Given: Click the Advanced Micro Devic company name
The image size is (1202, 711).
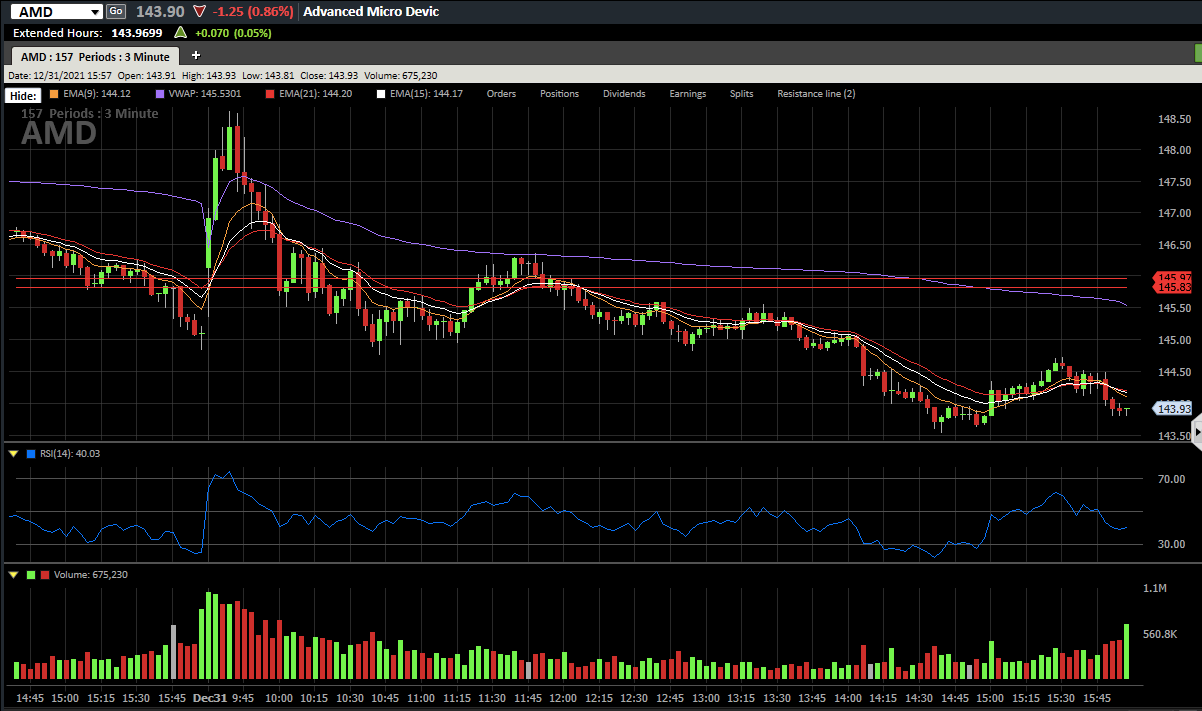Looking at the screenshot, I should tap(371, 12).
